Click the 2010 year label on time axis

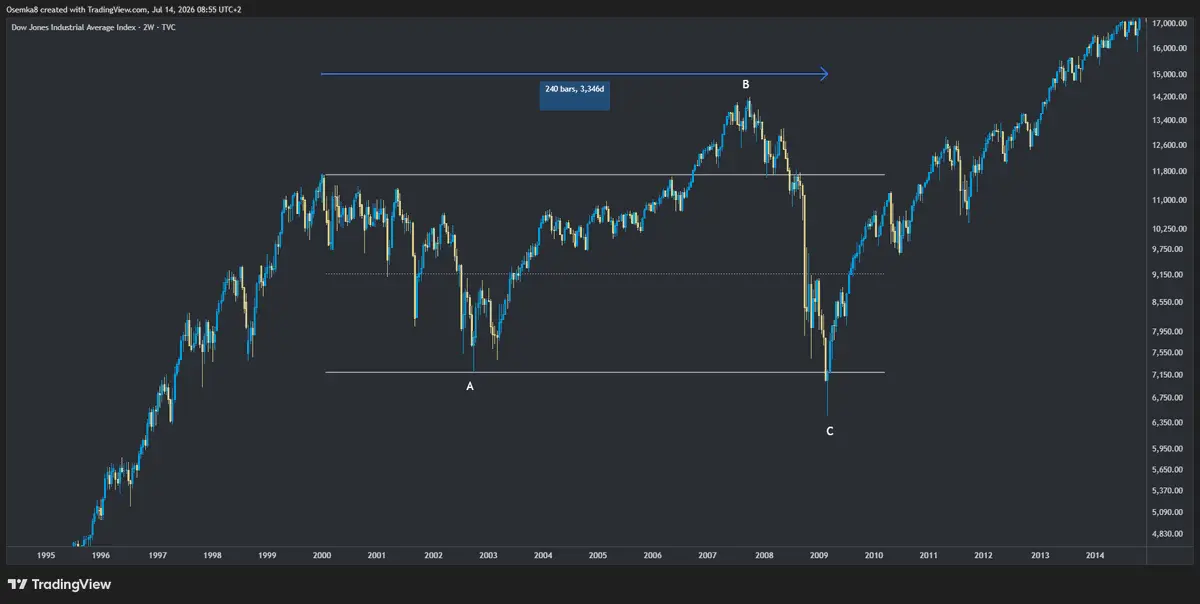[x=874, y=555]
